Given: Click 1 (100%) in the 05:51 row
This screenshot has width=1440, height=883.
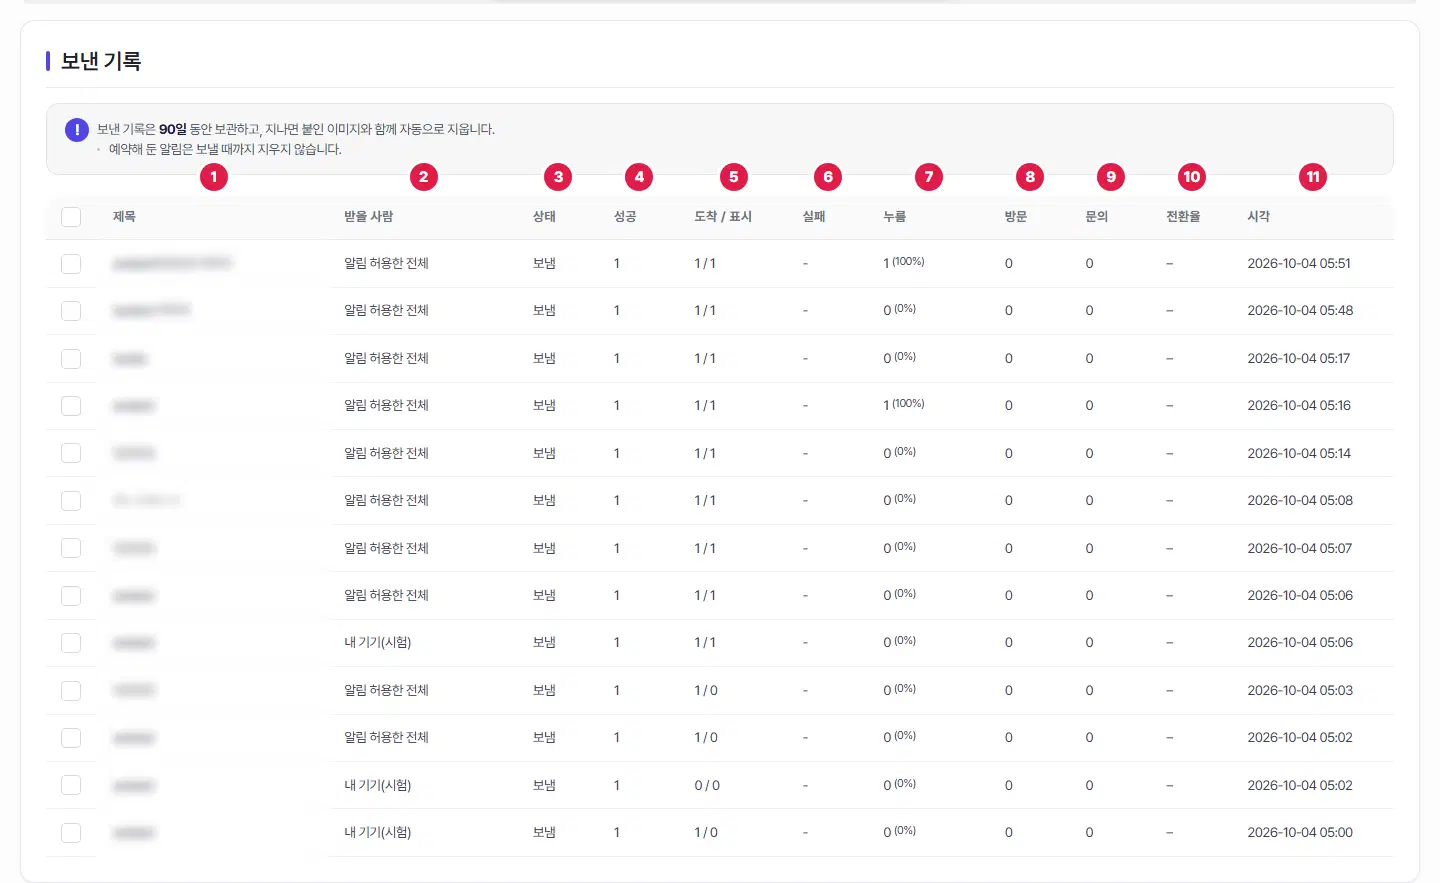Looking at the screenshot, I should (x=904, y=263).
